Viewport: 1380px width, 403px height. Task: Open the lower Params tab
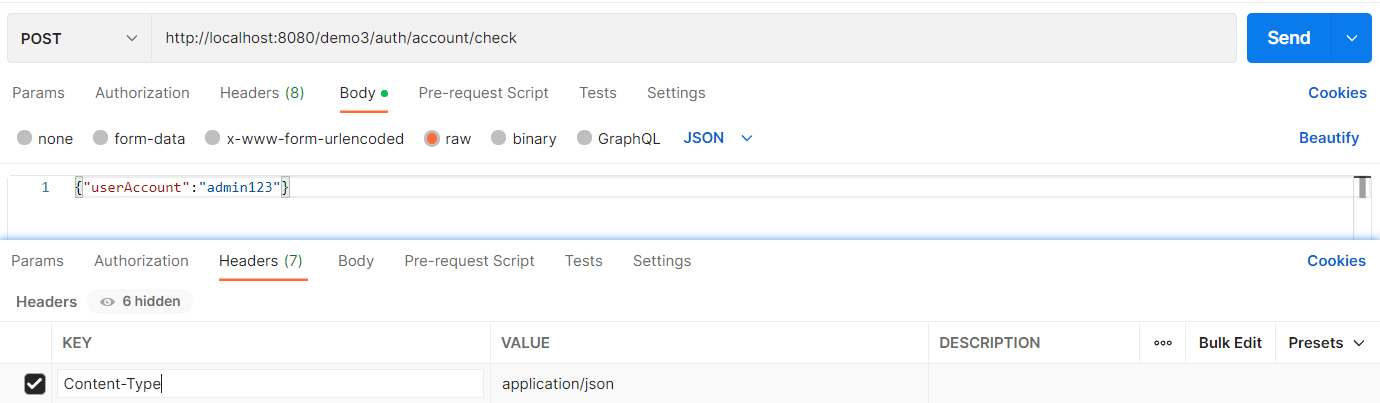click(x=37, y=261)
